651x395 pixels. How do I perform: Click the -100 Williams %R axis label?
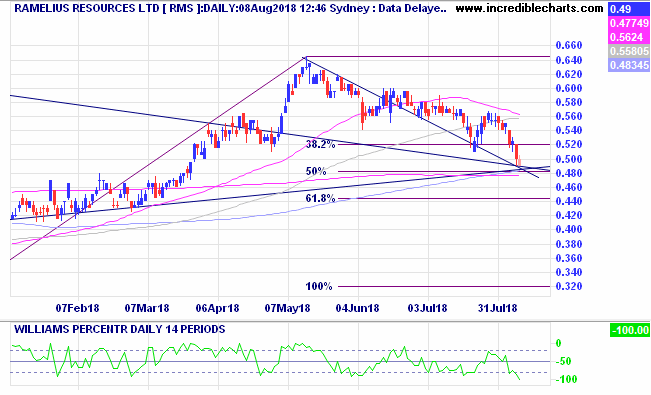coord(566,380)
